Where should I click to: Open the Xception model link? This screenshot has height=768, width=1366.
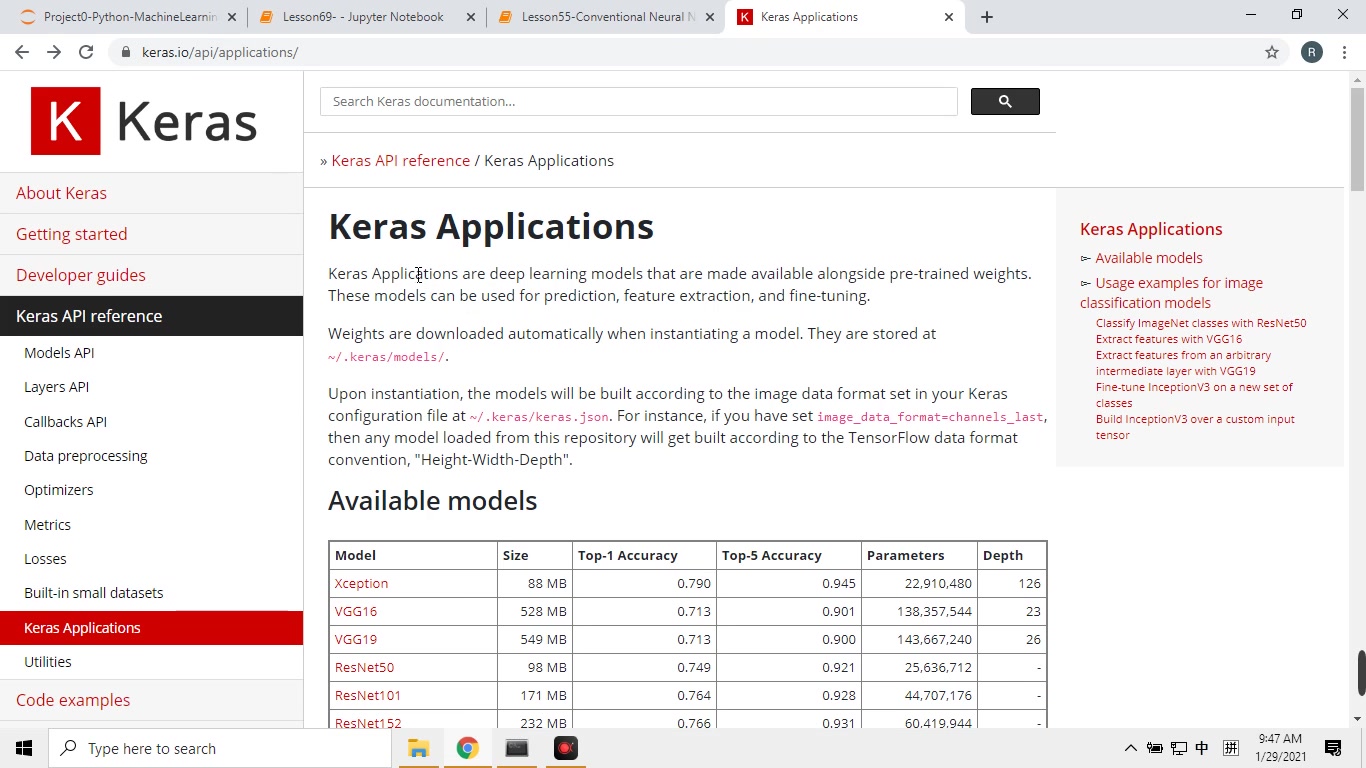(361, 583)
